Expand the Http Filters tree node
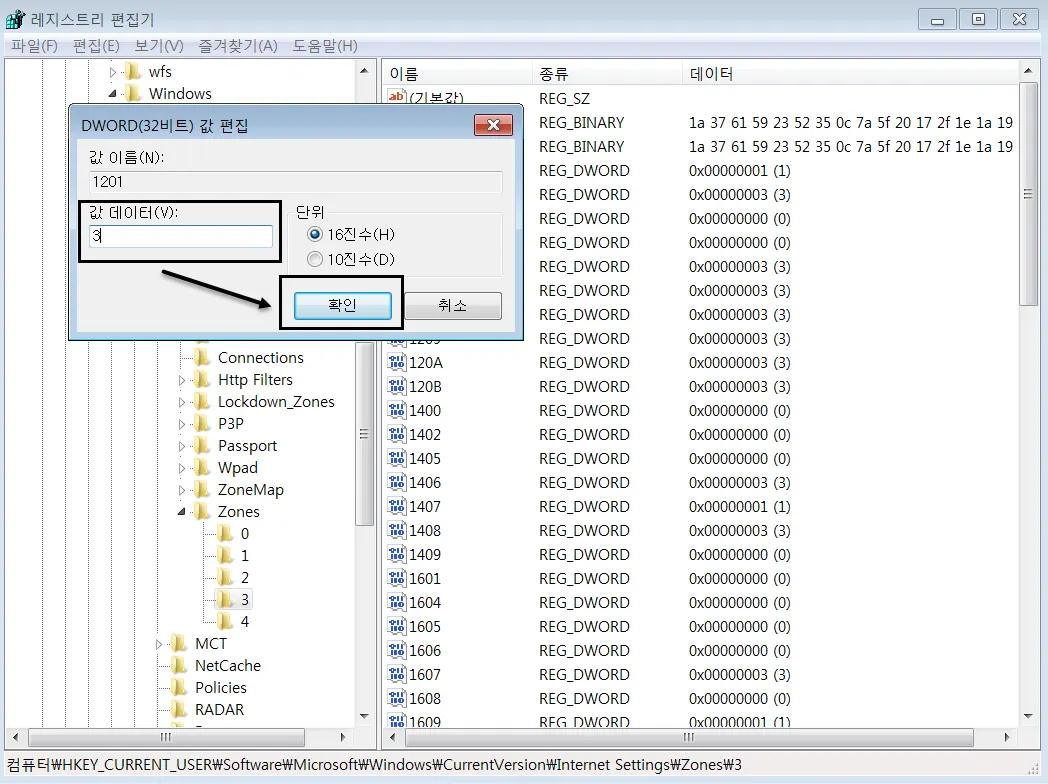This screenshot has width=1048, height=784. pos(182,380)
